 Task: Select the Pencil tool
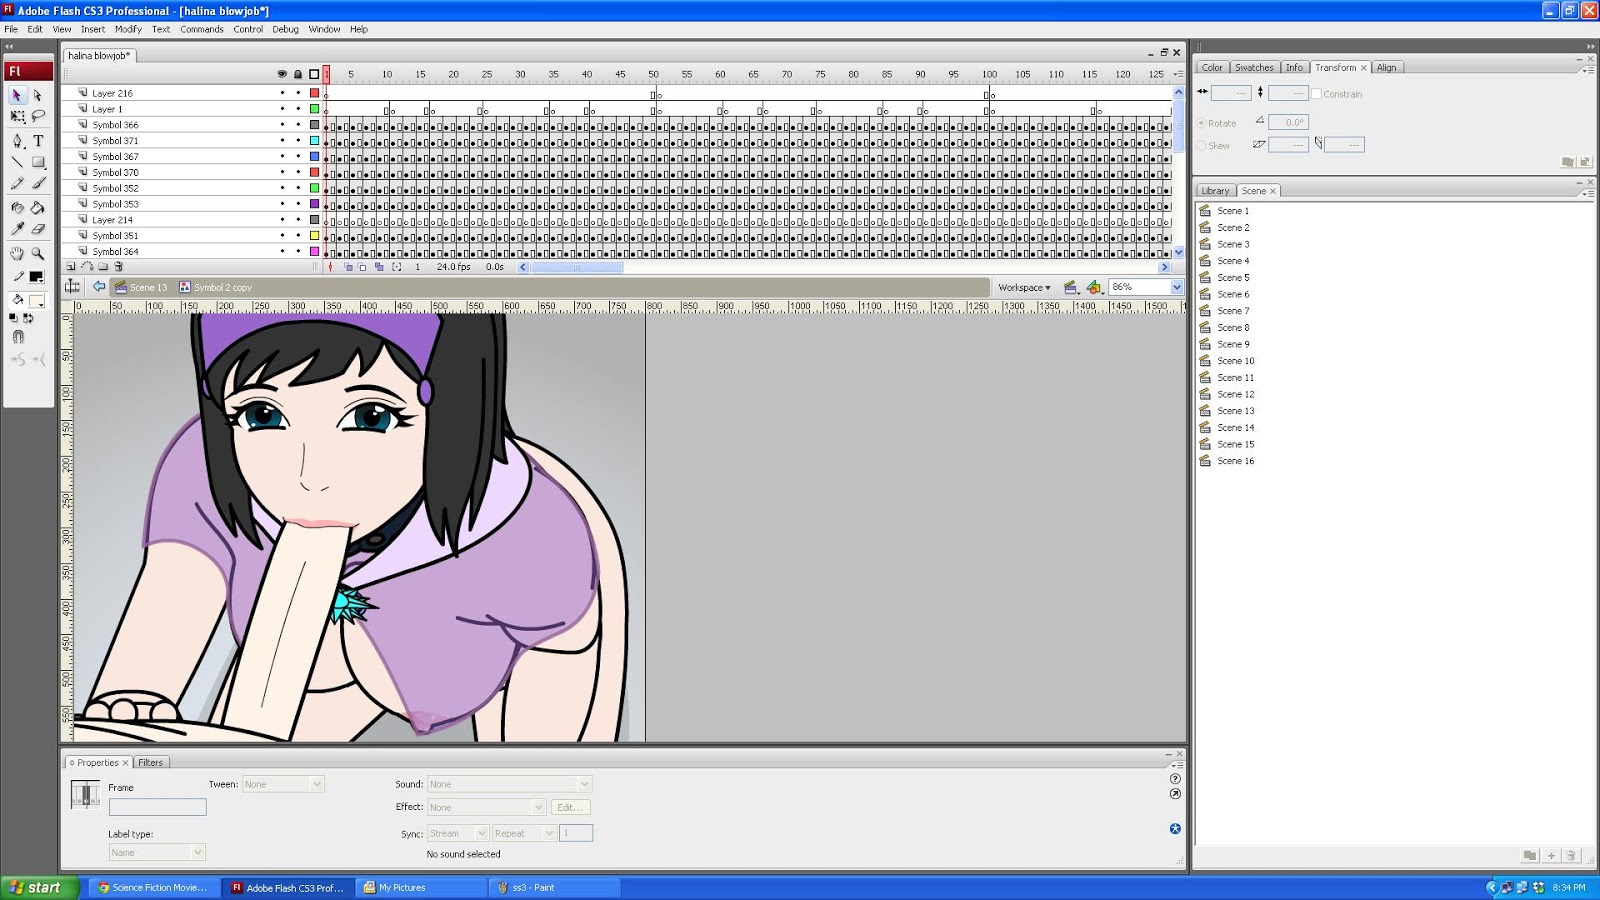[17, 184]
